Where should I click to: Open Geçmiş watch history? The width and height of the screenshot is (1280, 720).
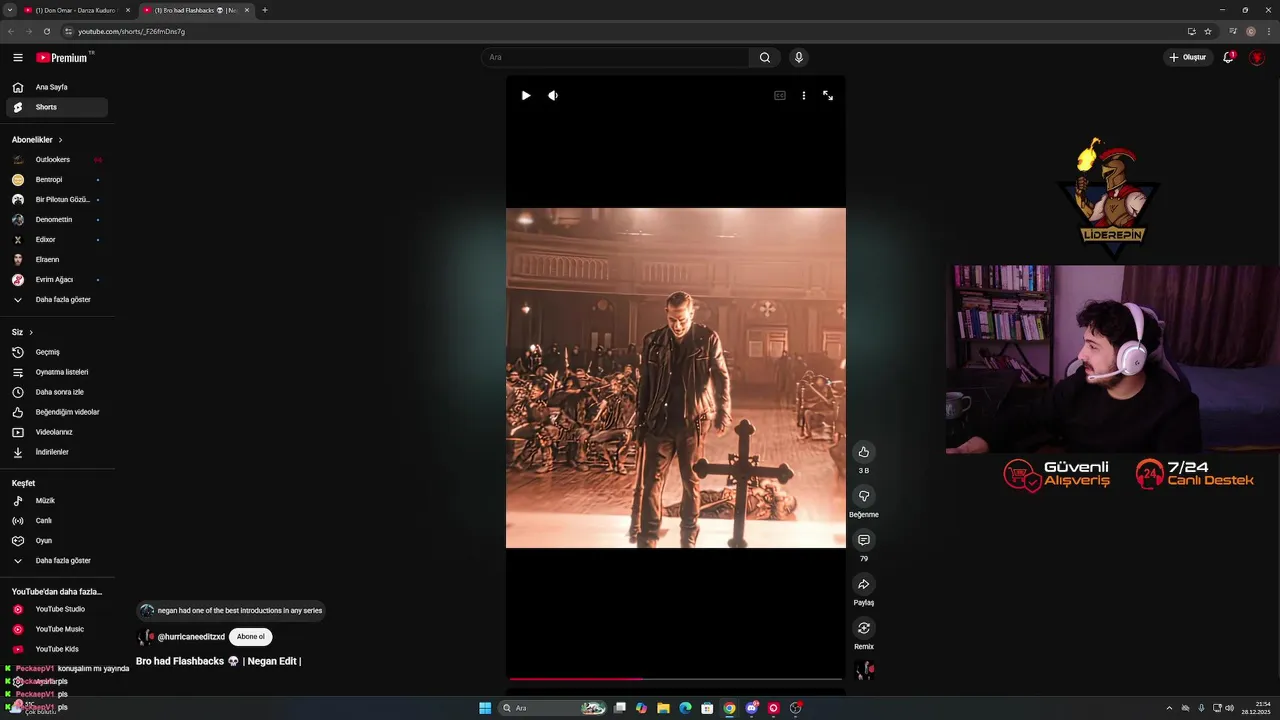coord(57,352)
